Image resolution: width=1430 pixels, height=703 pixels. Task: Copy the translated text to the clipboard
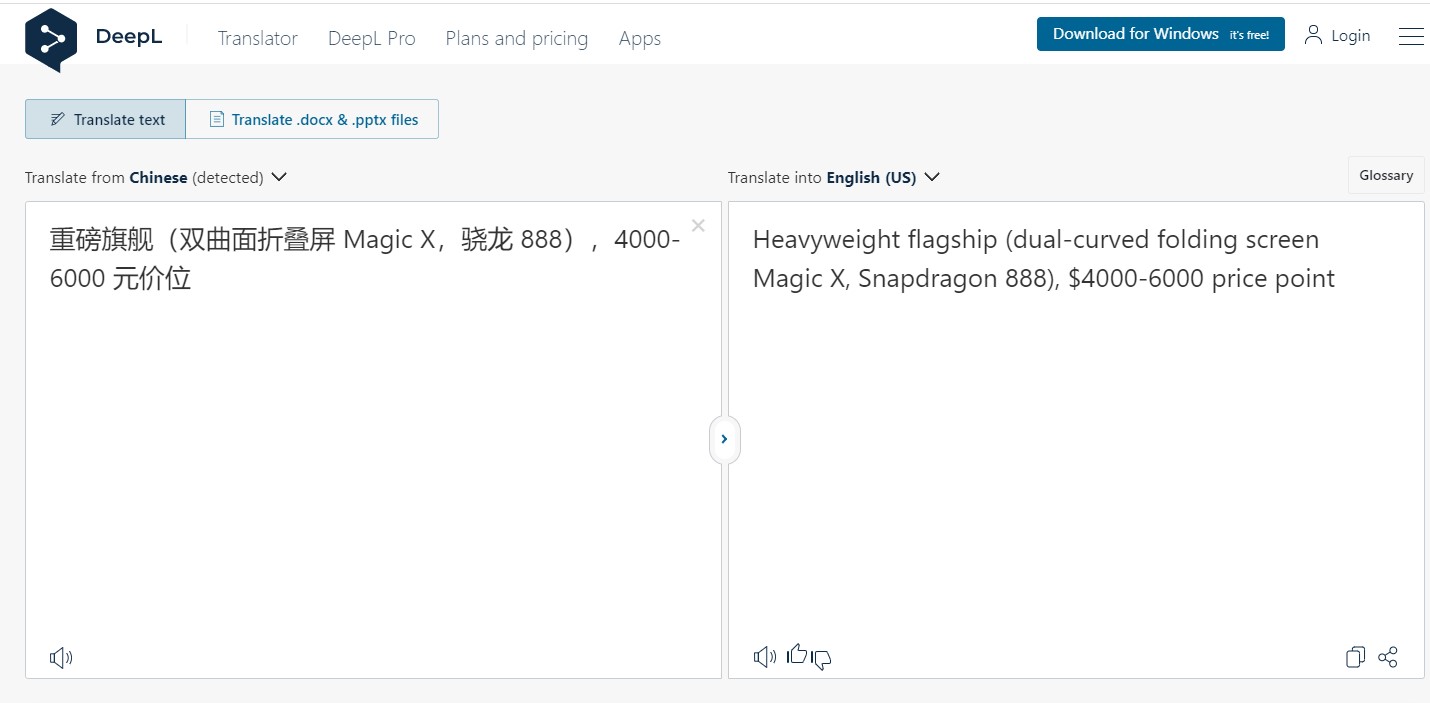coord(1355,657)
